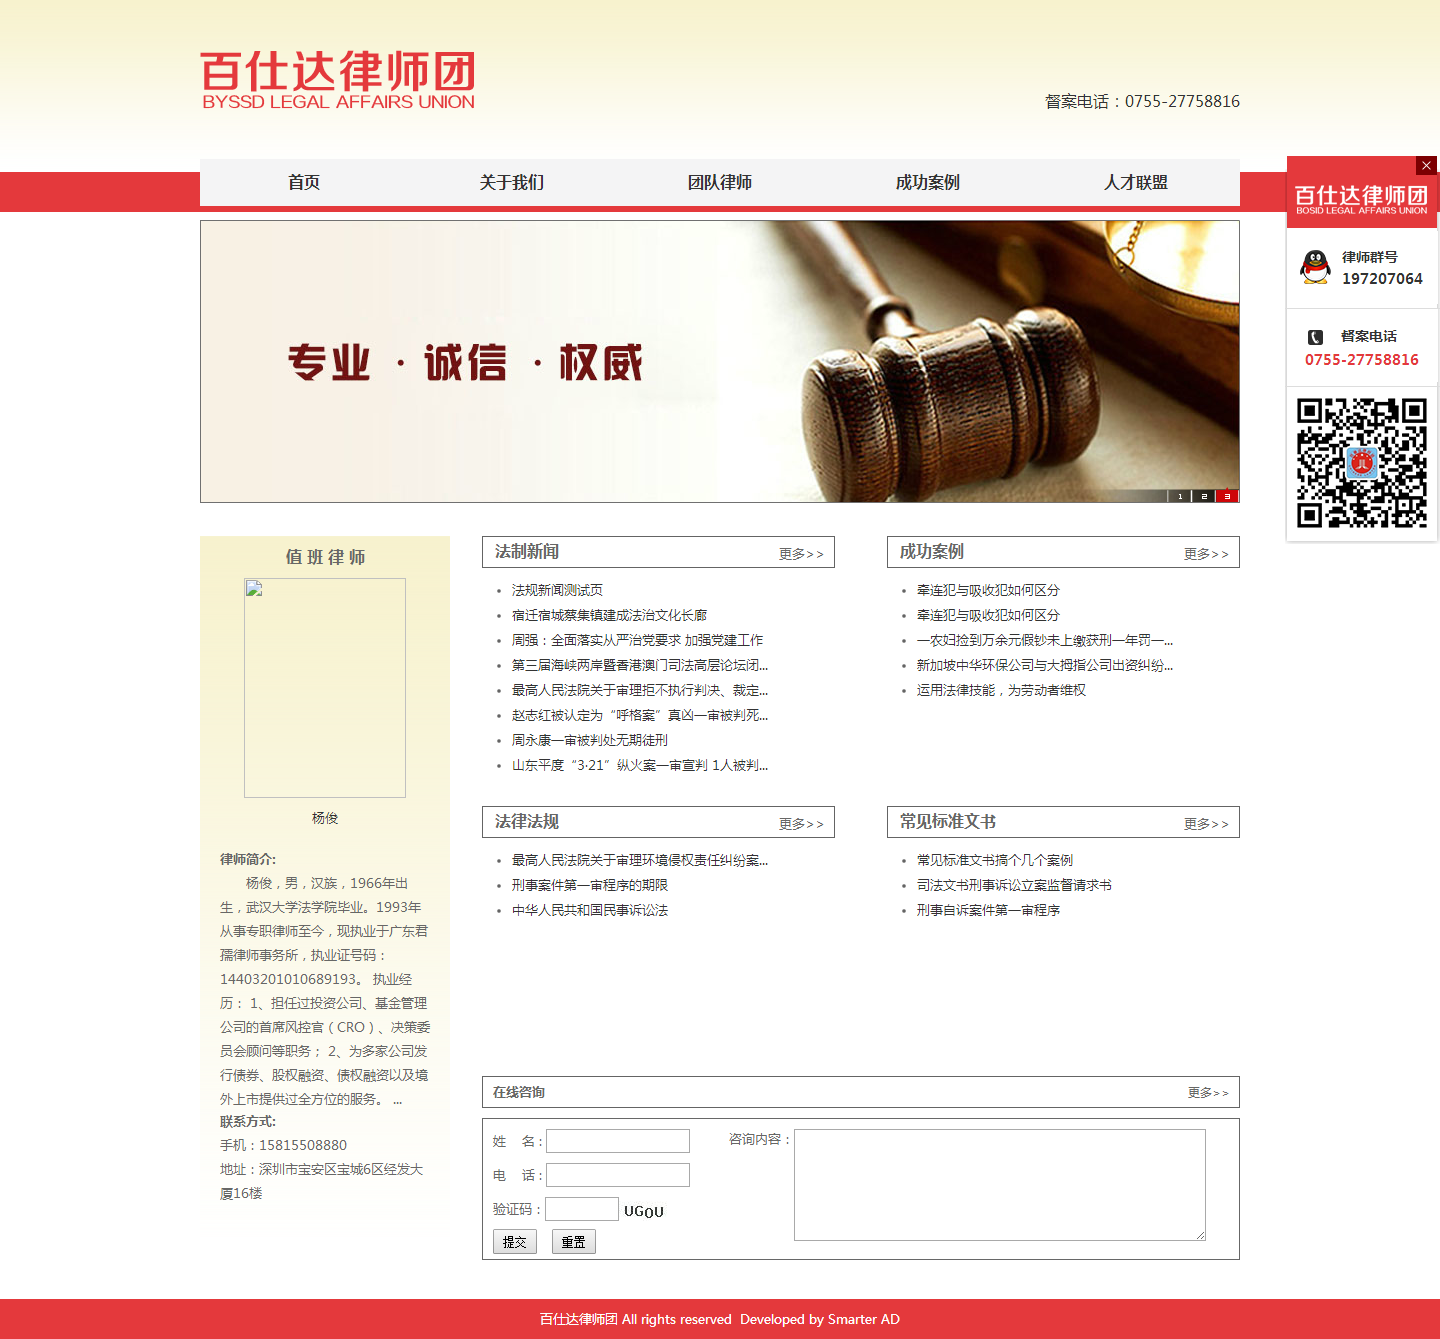The width and height of the screenshot is (1440, 1339).
Task: Navigate to 团队律师 menu
Action: (x=719, y=183)
